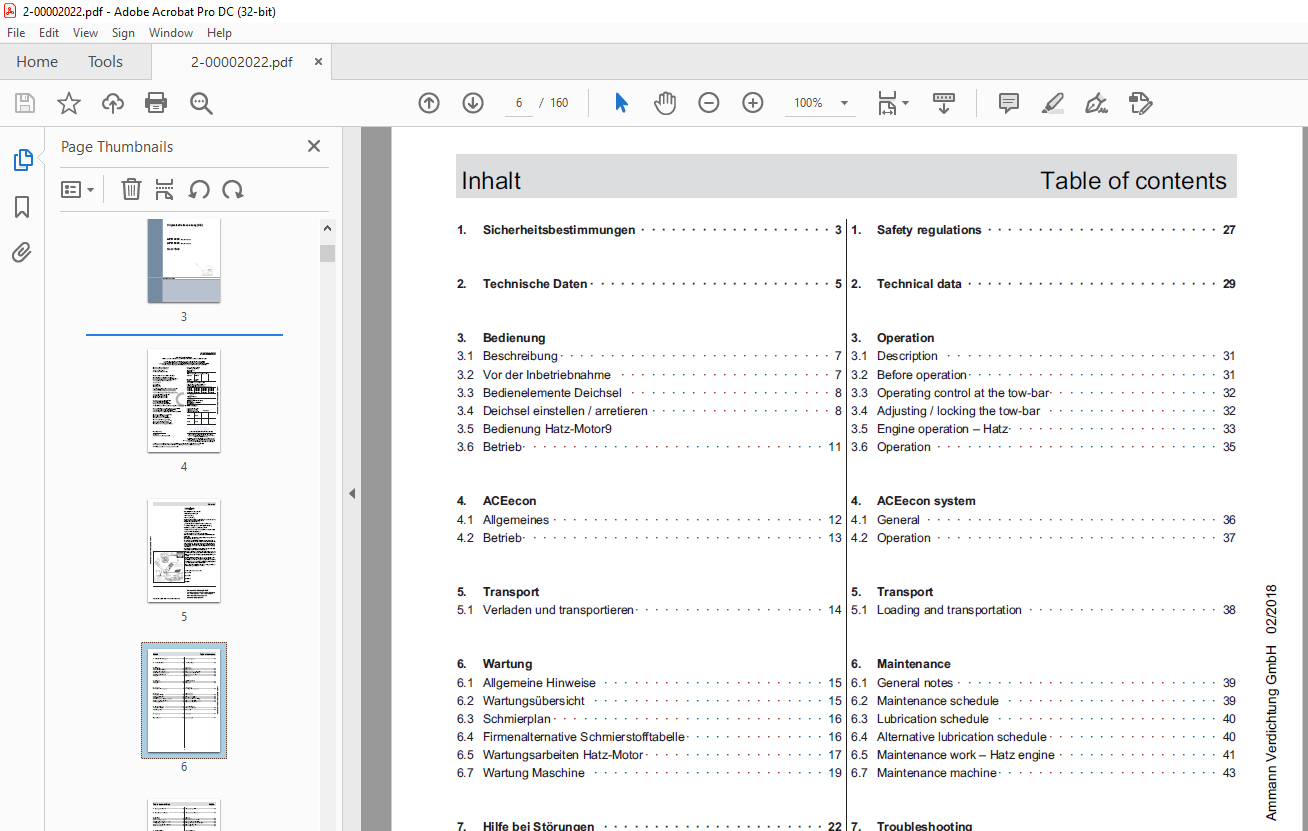Close the 2-00002022.pdf tab

tap(318, 62)
